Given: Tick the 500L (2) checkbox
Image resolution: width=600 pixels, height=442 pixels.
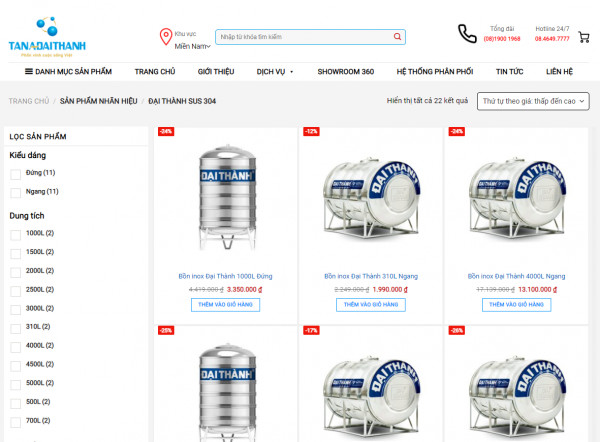Looking at the screenshot, I should pos(16,404).
